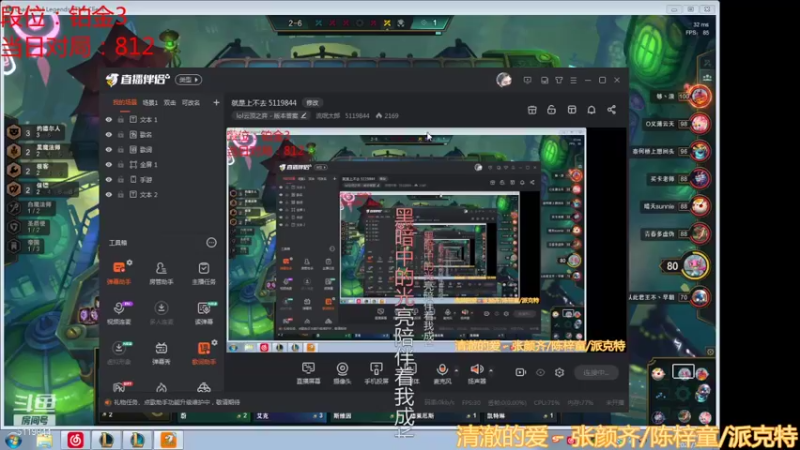Viewport: 800px width, 450px height.
Task: Open the 视频连麦 video link tool
Action: 118,312
